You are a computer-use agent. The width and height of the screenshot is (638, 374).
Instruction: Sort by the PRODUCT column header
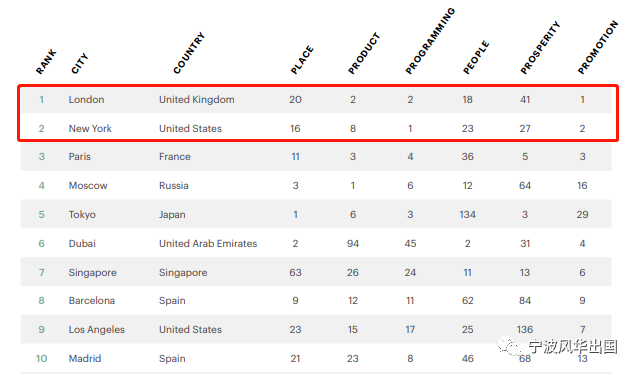pyautogui.click(x=364, y=53)
